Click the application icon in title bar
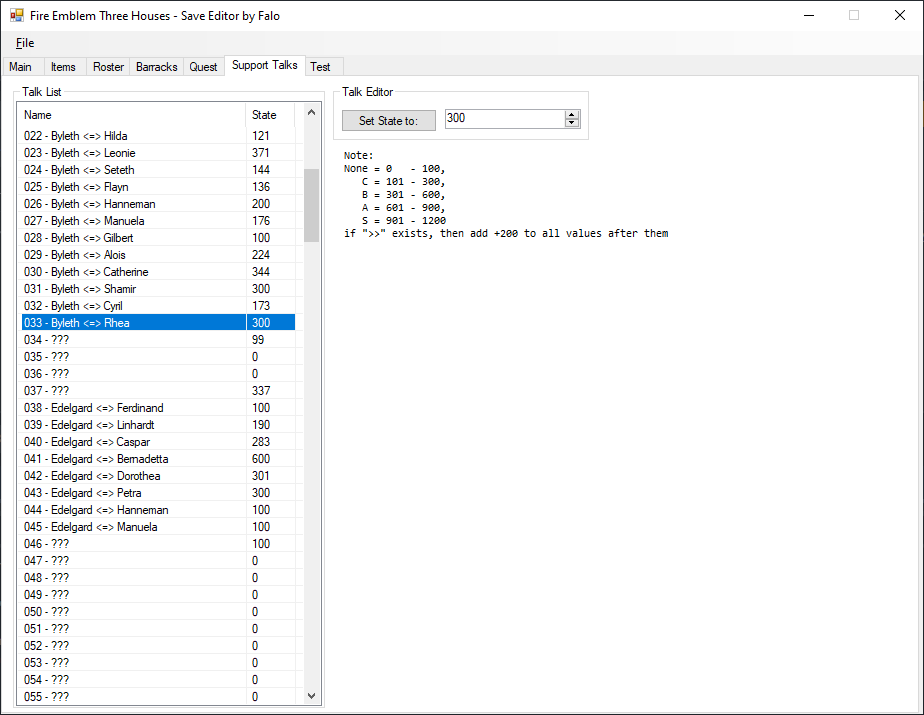924x715 pixels. (16, 15)
